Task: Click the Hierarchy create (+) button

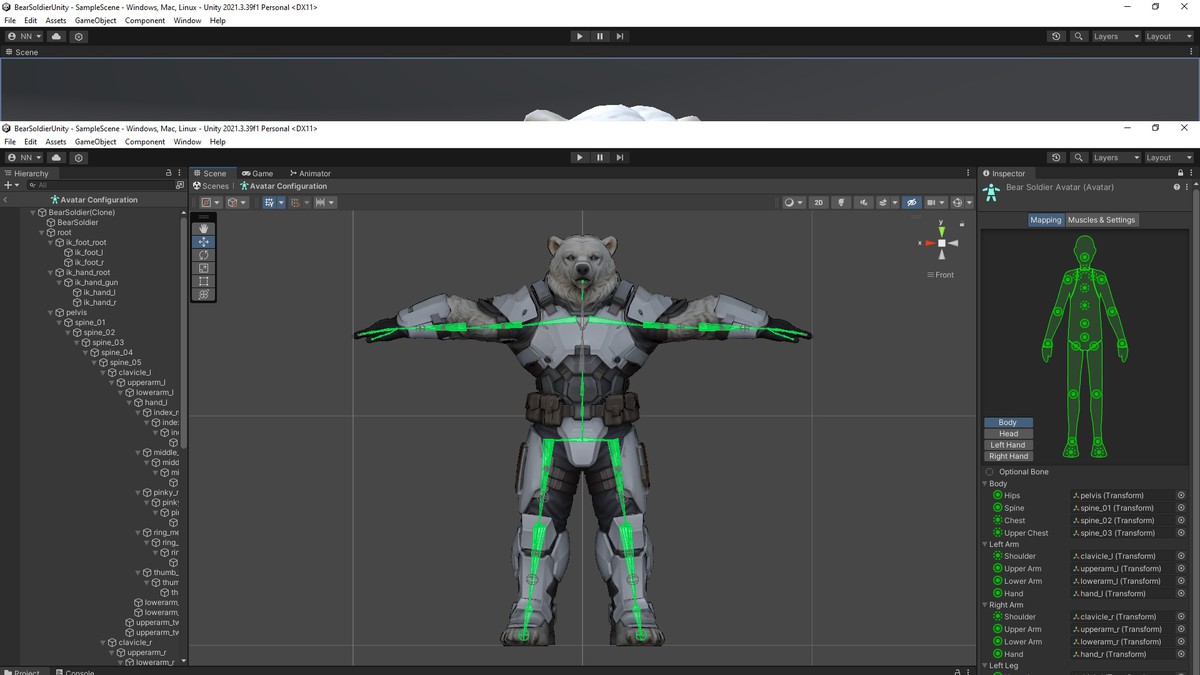Action: point(8,185)
